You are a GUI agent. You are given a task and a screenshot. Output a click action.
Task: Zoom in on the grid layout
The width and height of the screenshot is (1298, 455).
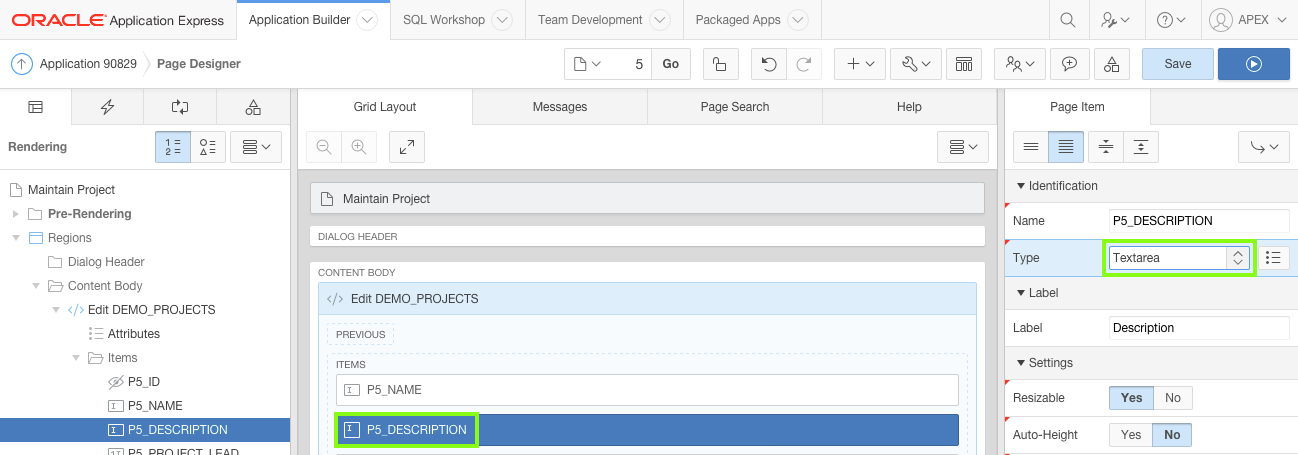point(358,147)
